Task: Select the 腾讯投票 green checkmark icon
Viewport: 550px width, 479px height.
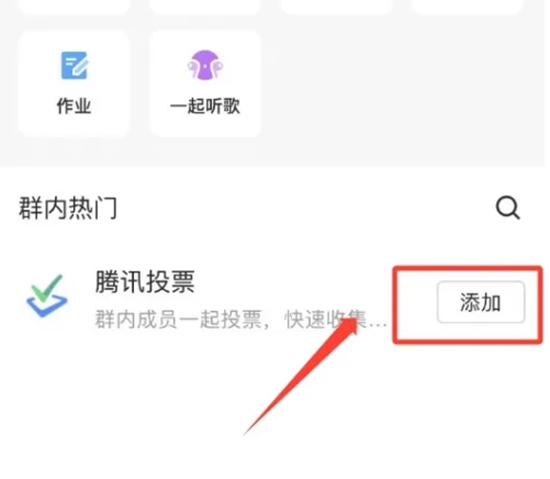Action: (x=47, y=296)
